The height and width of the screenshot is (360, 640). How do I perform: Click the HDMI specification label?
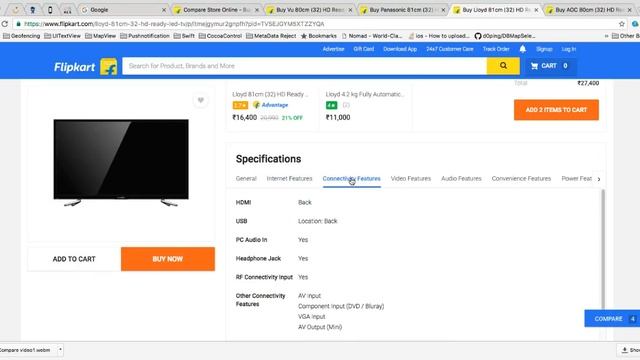tap(243, 202)
